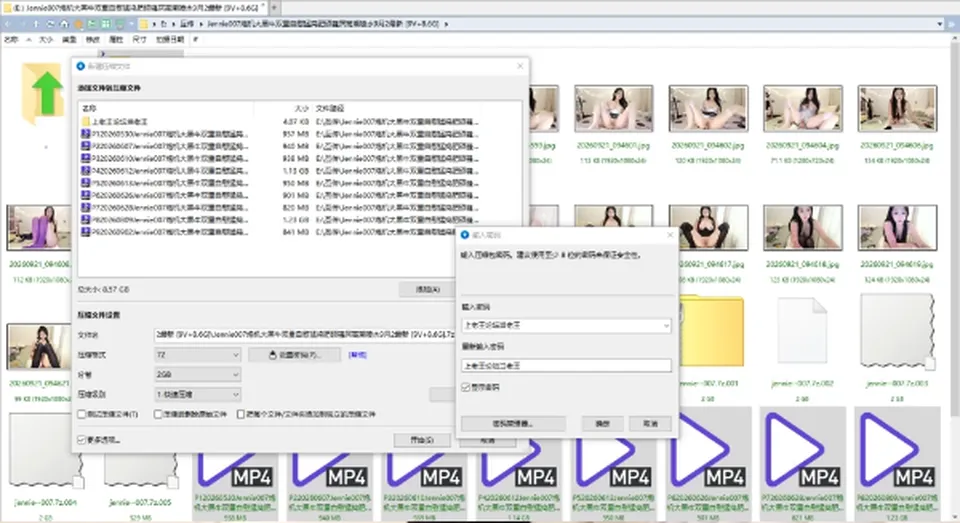Click the yellow folder behind password dialog

711,331
